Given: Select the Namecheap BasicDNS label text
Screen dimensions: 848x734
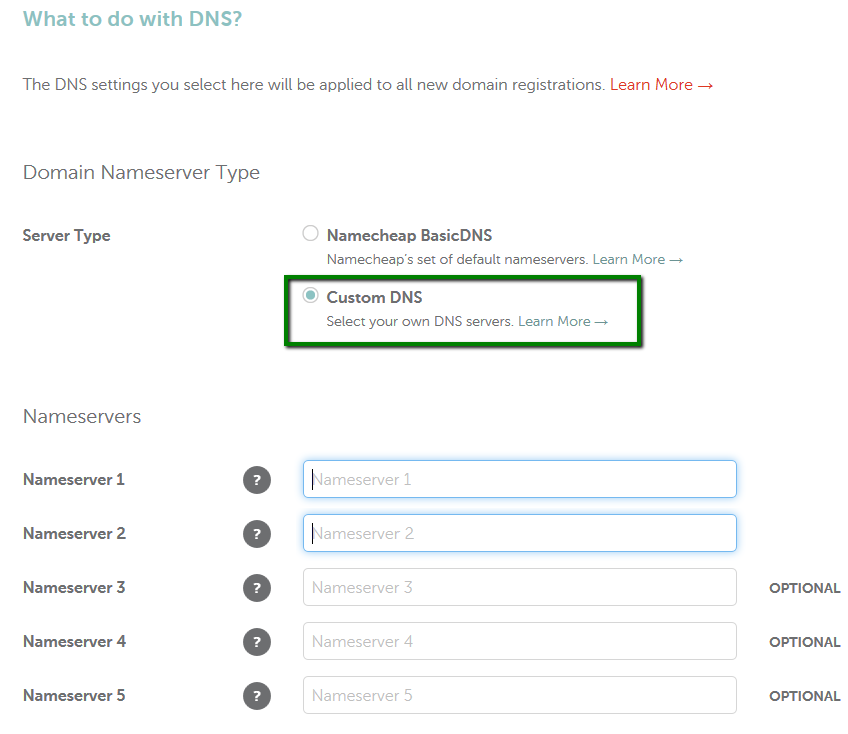Looking at the screenshot, I should point(409,236).
